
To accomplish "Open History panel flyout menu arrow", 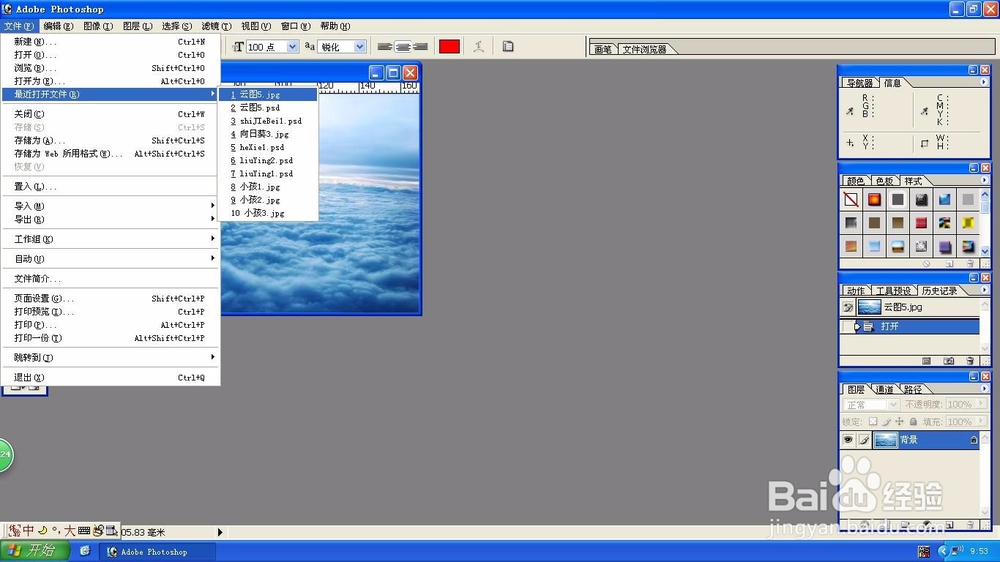I will click(983, 290).
